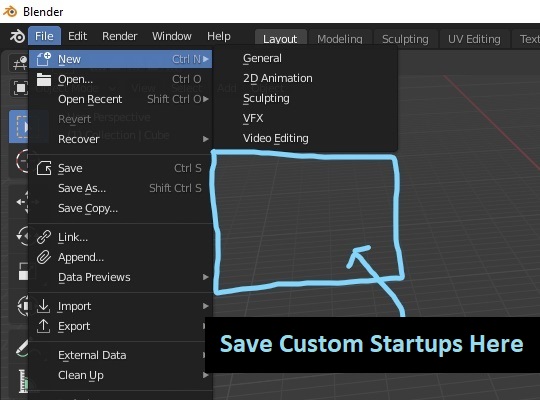Image resolution: width=540 pixels, height=400 pixels.
Task: Choose Save from the File menu
Action: (121, 168)
